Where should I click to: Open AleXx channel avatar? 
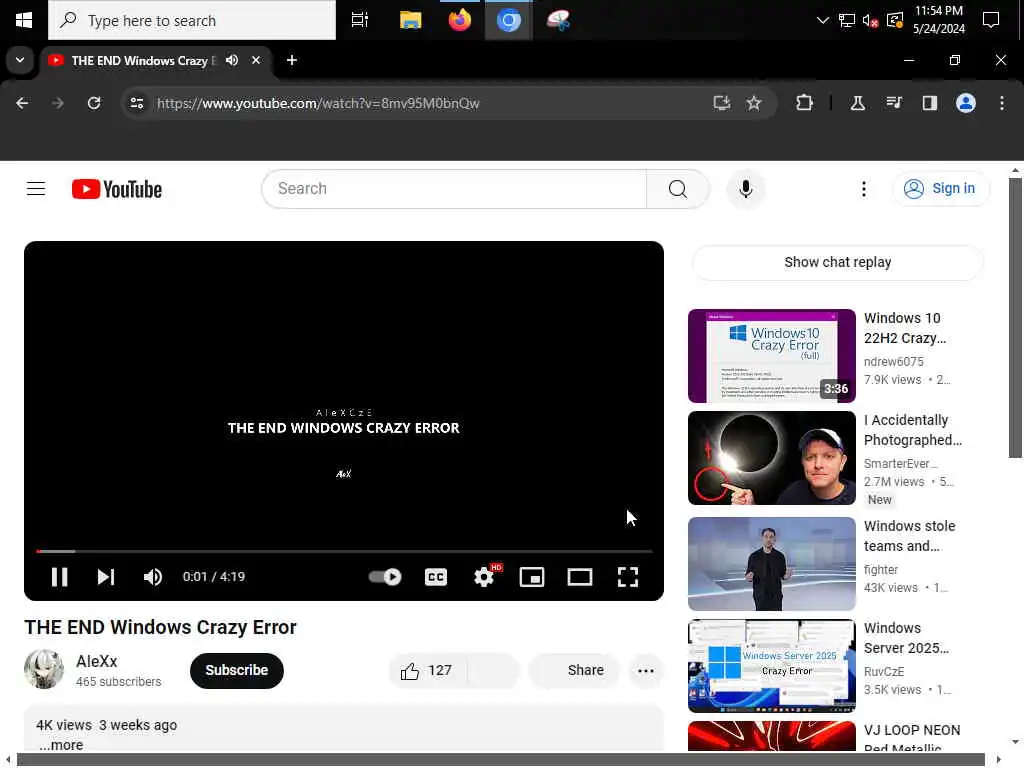(x=44, y=669)
